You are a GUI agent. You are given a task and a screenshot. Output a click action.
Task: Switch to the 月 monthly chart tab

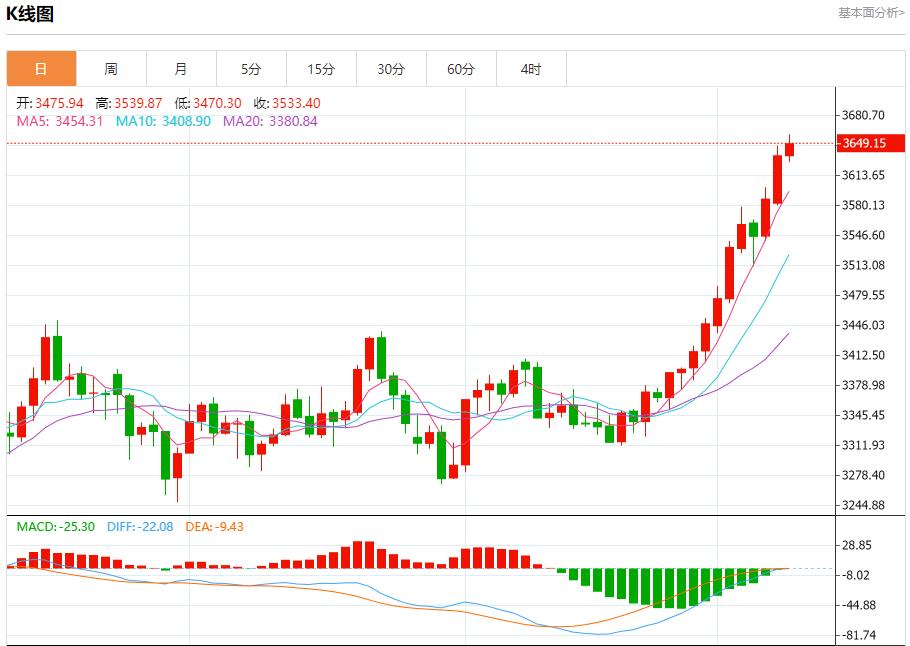(181, 68)
